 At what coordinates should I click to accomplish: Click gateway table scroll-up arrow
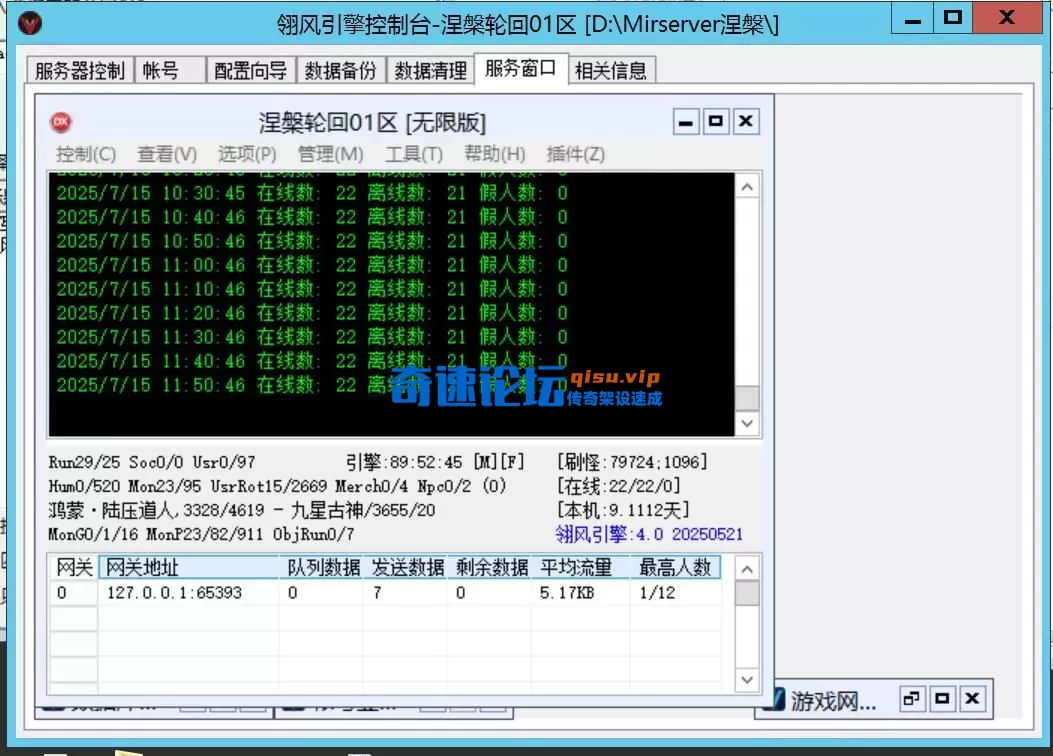coord(746,567)
